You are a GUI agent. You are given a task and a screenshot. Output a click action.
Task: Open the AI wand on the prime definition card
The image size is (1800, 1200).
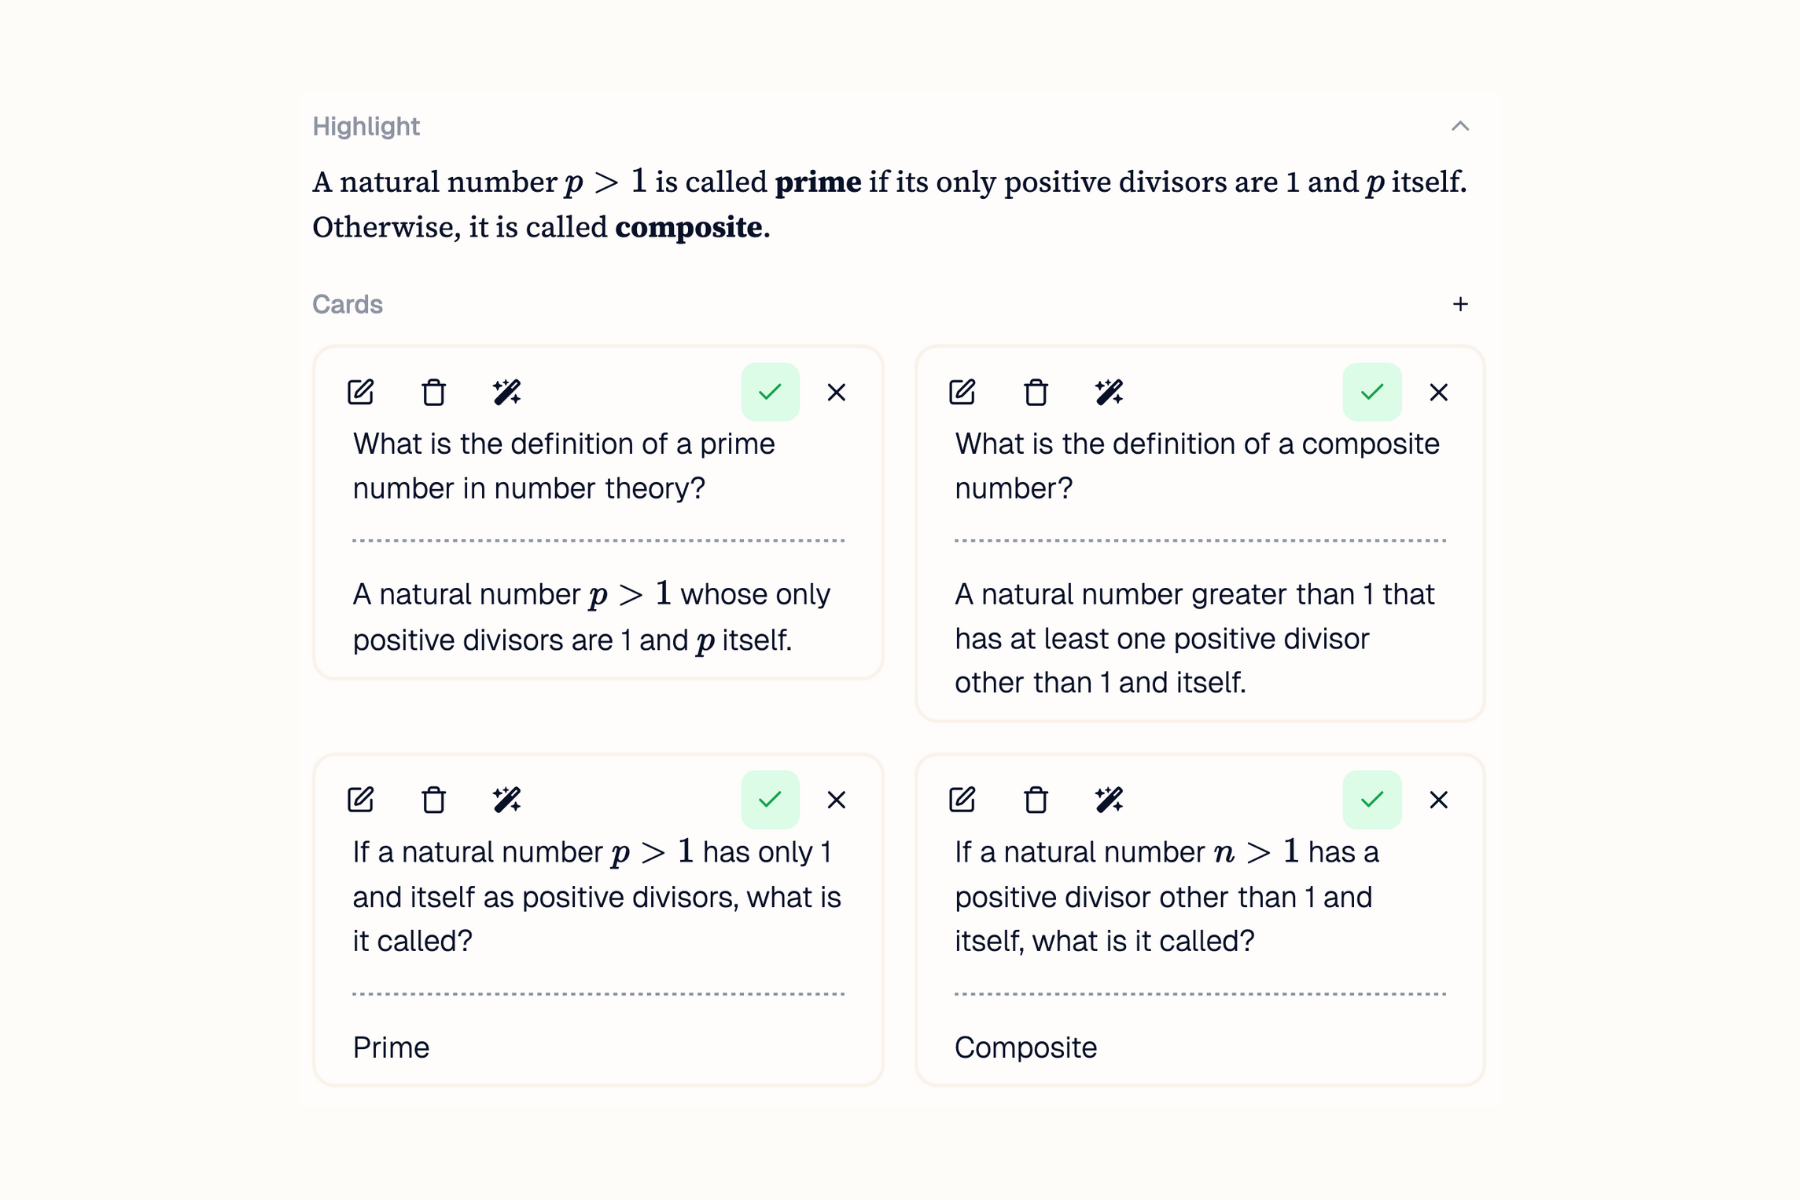click(508, 392)
